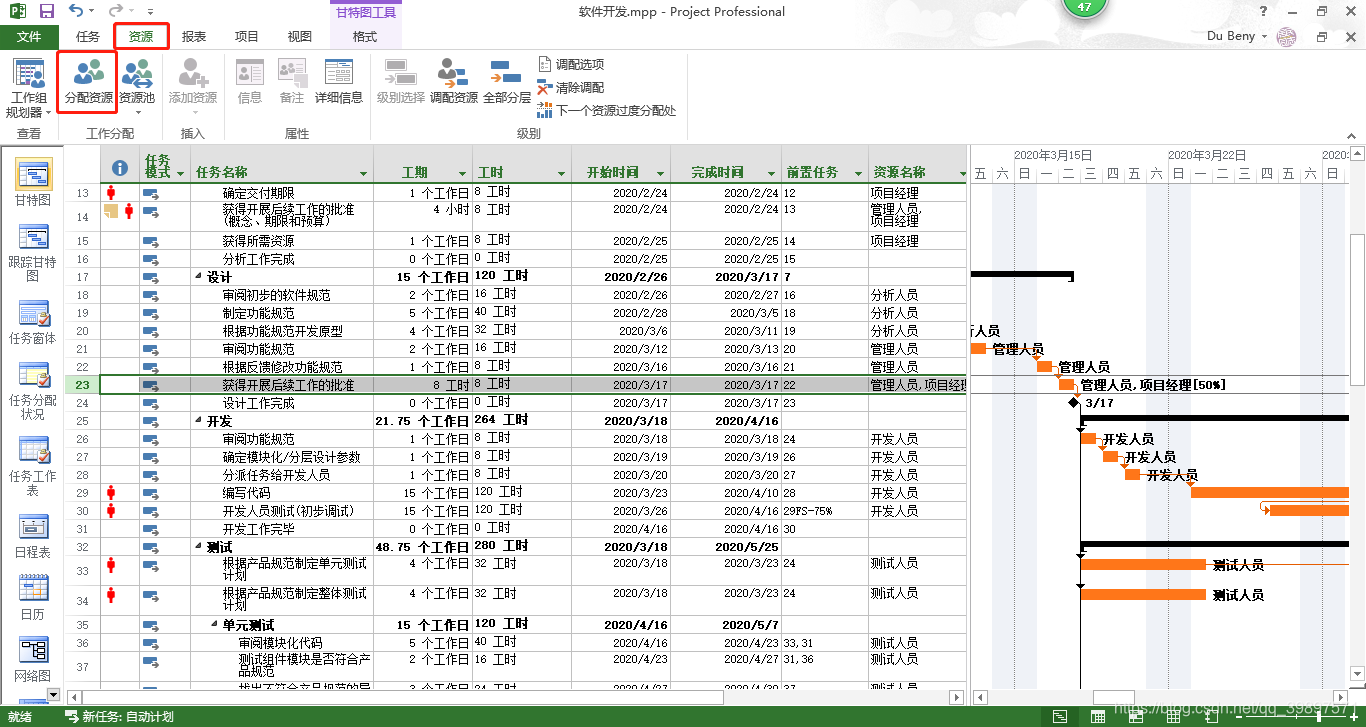Click the note indicator icon on row 14

111,210
